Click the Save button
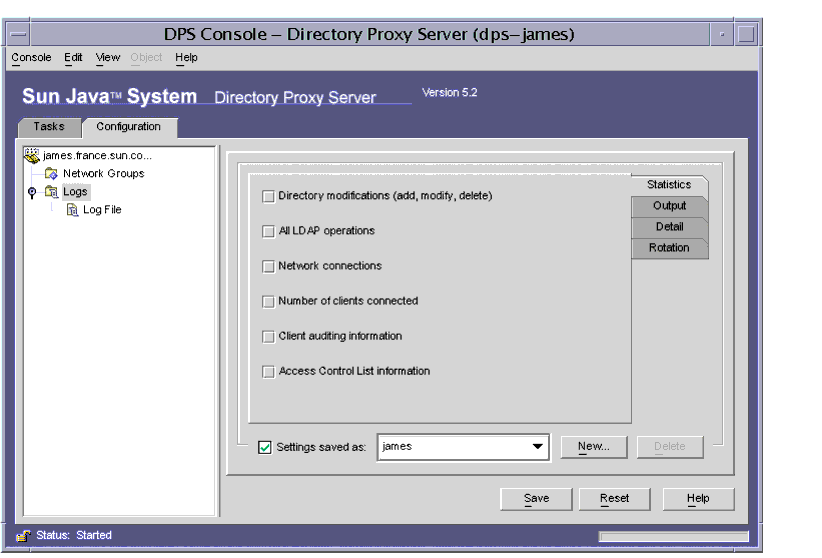 click(x=536, y=499)
